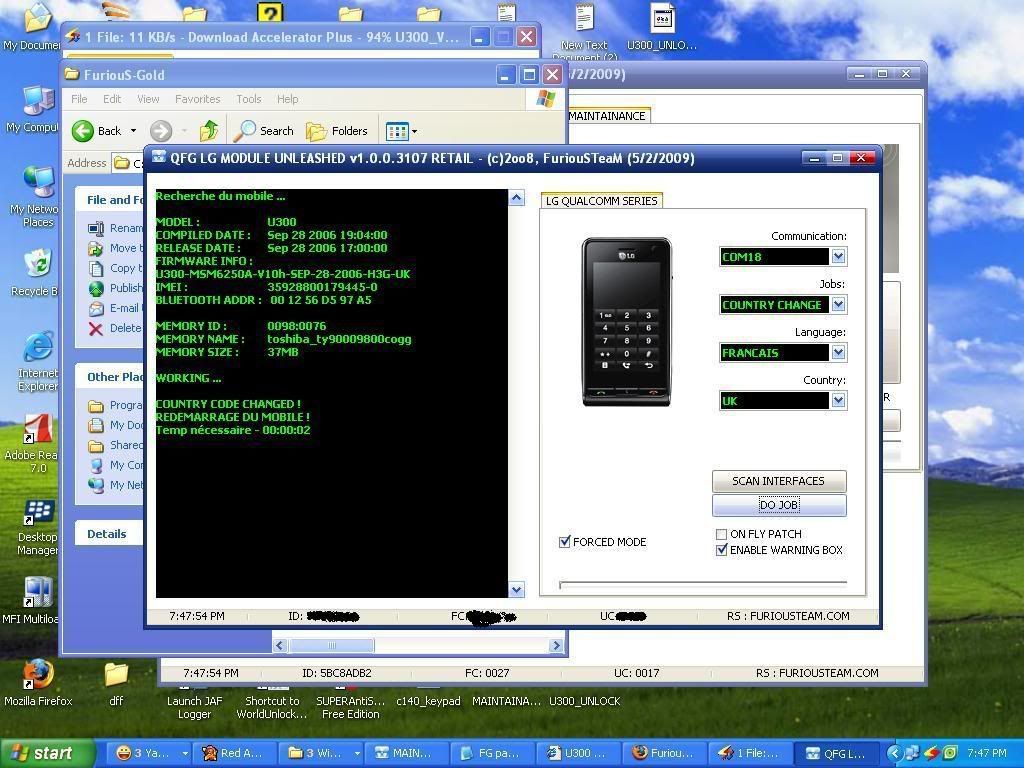Tick the ON FLY PATCH checkbox
The image size is (1024, 768).
pyautogui.click(x=722, y=534)
